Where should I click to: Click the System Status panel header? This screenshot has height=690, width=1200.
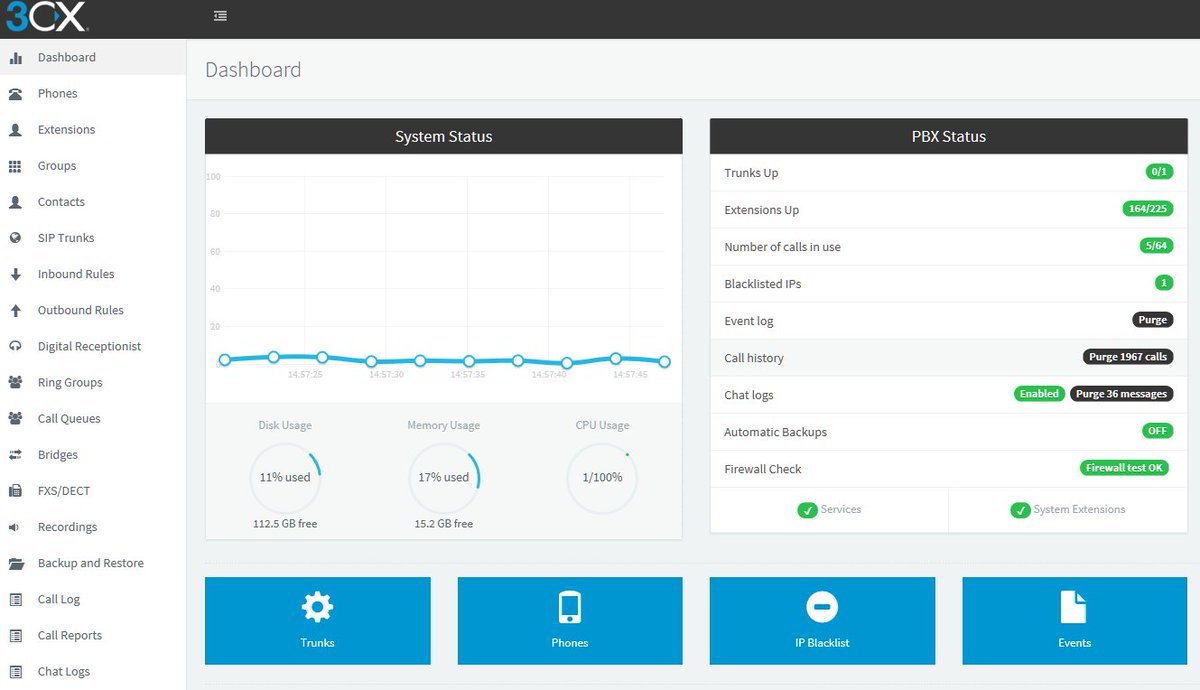click(444, 136)
